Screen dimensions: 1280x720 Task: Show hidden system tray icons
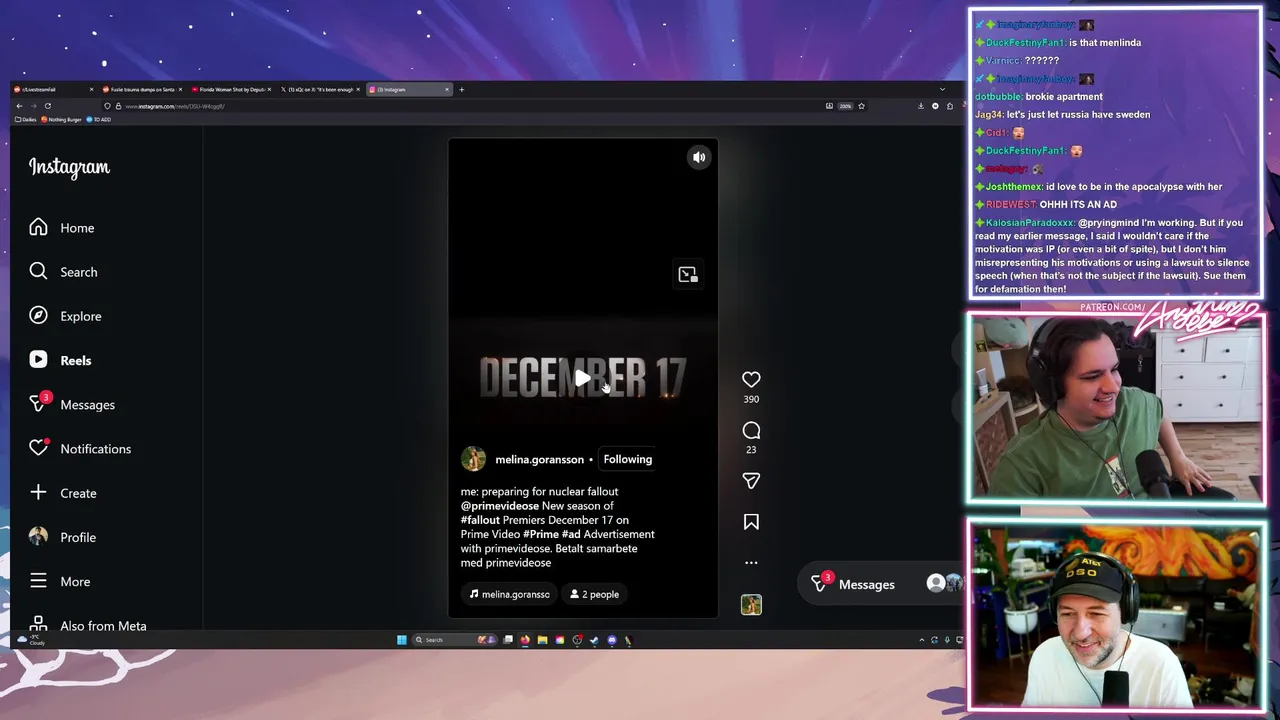[921, 640]
